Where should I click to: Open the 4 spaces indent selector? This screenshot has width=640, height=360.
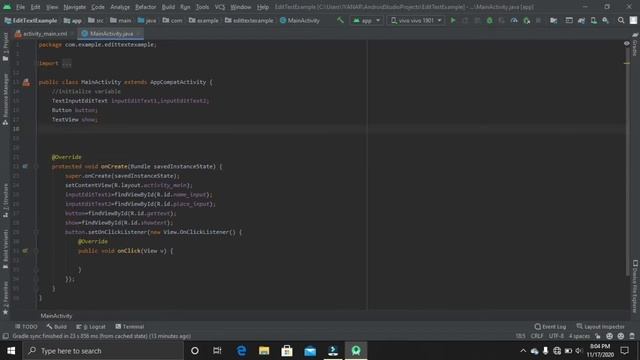point(579,336)
